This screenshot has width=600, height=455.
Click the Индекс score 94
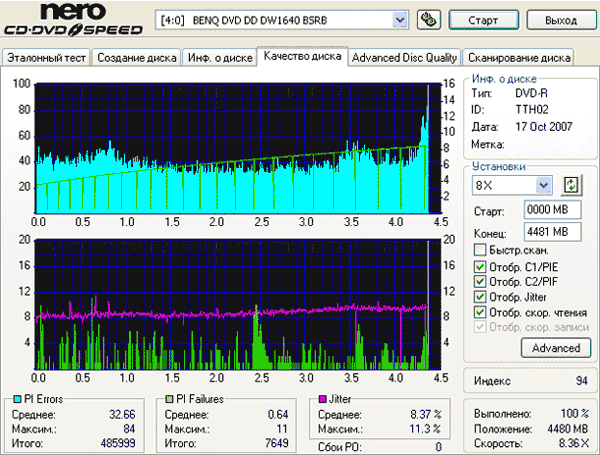[582, 381]
